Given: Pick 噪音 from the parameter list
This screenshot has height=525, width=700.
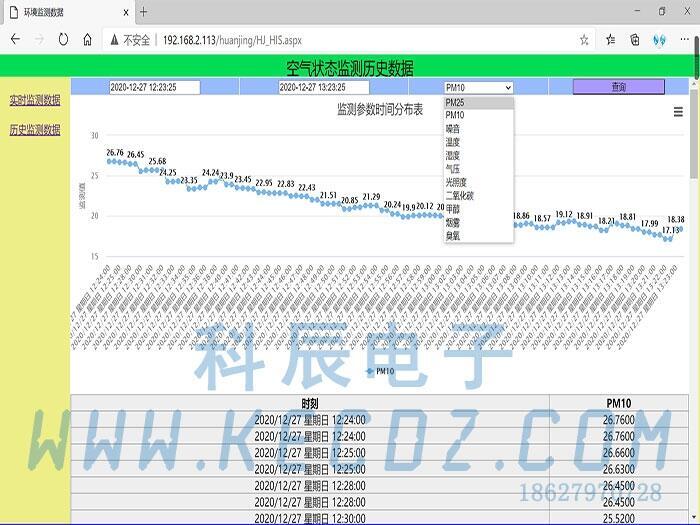Looking at the screenshot, I should click(453, 129).
